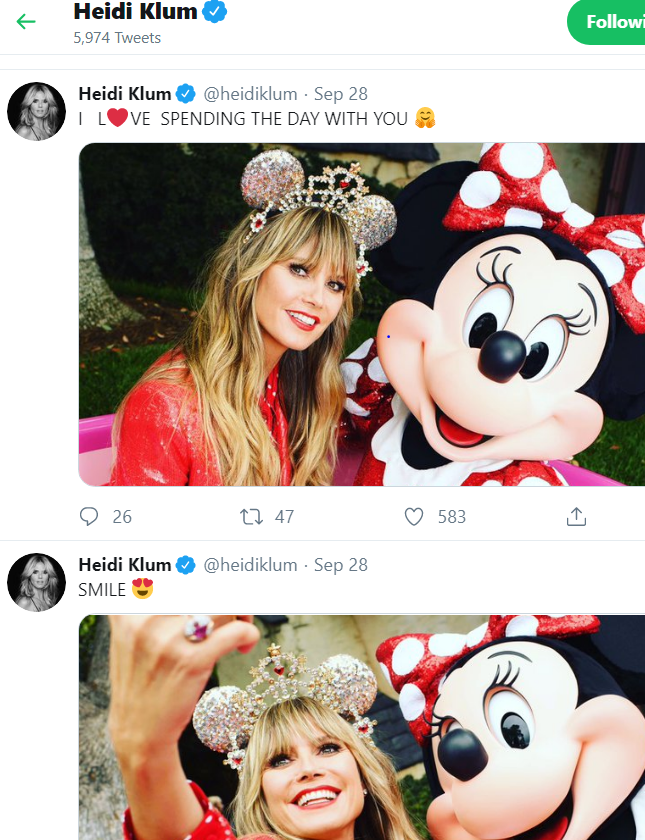Image resolution: width=645 pixels, height=840 pixels.
Task: Go back using the green arrow
Action: (26, 21)
